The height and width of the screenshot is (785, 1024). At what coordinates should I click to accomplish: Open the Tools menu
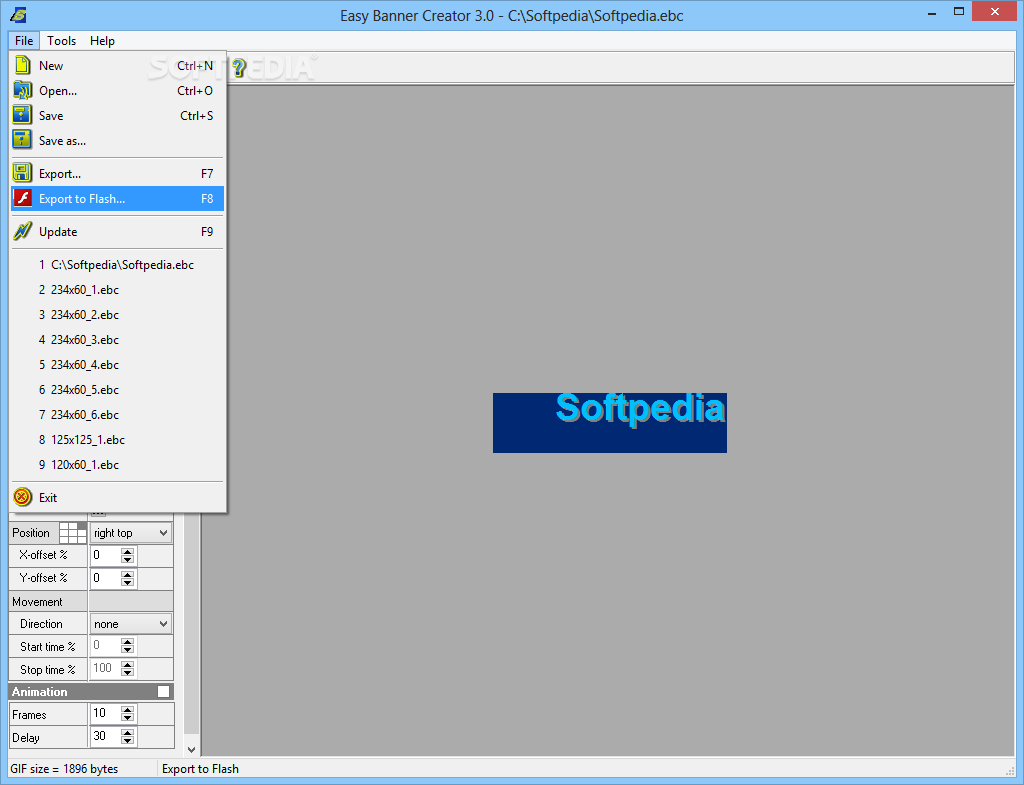click(61, 40)
